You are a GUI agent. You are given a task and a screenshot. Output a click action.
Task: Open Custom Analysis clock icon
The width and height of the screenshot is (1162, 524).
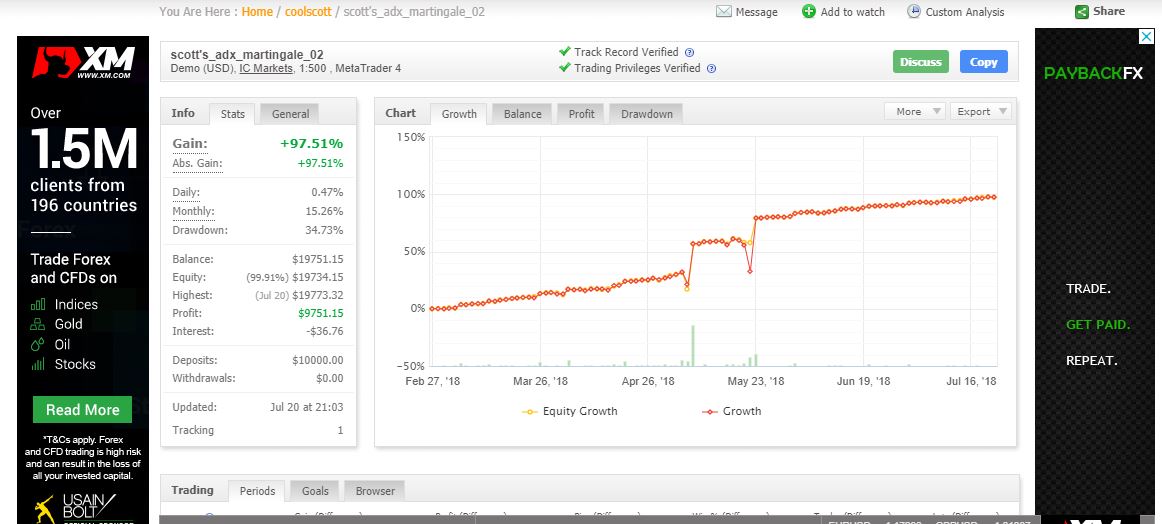pyautogui.click(x=914, y=11)
